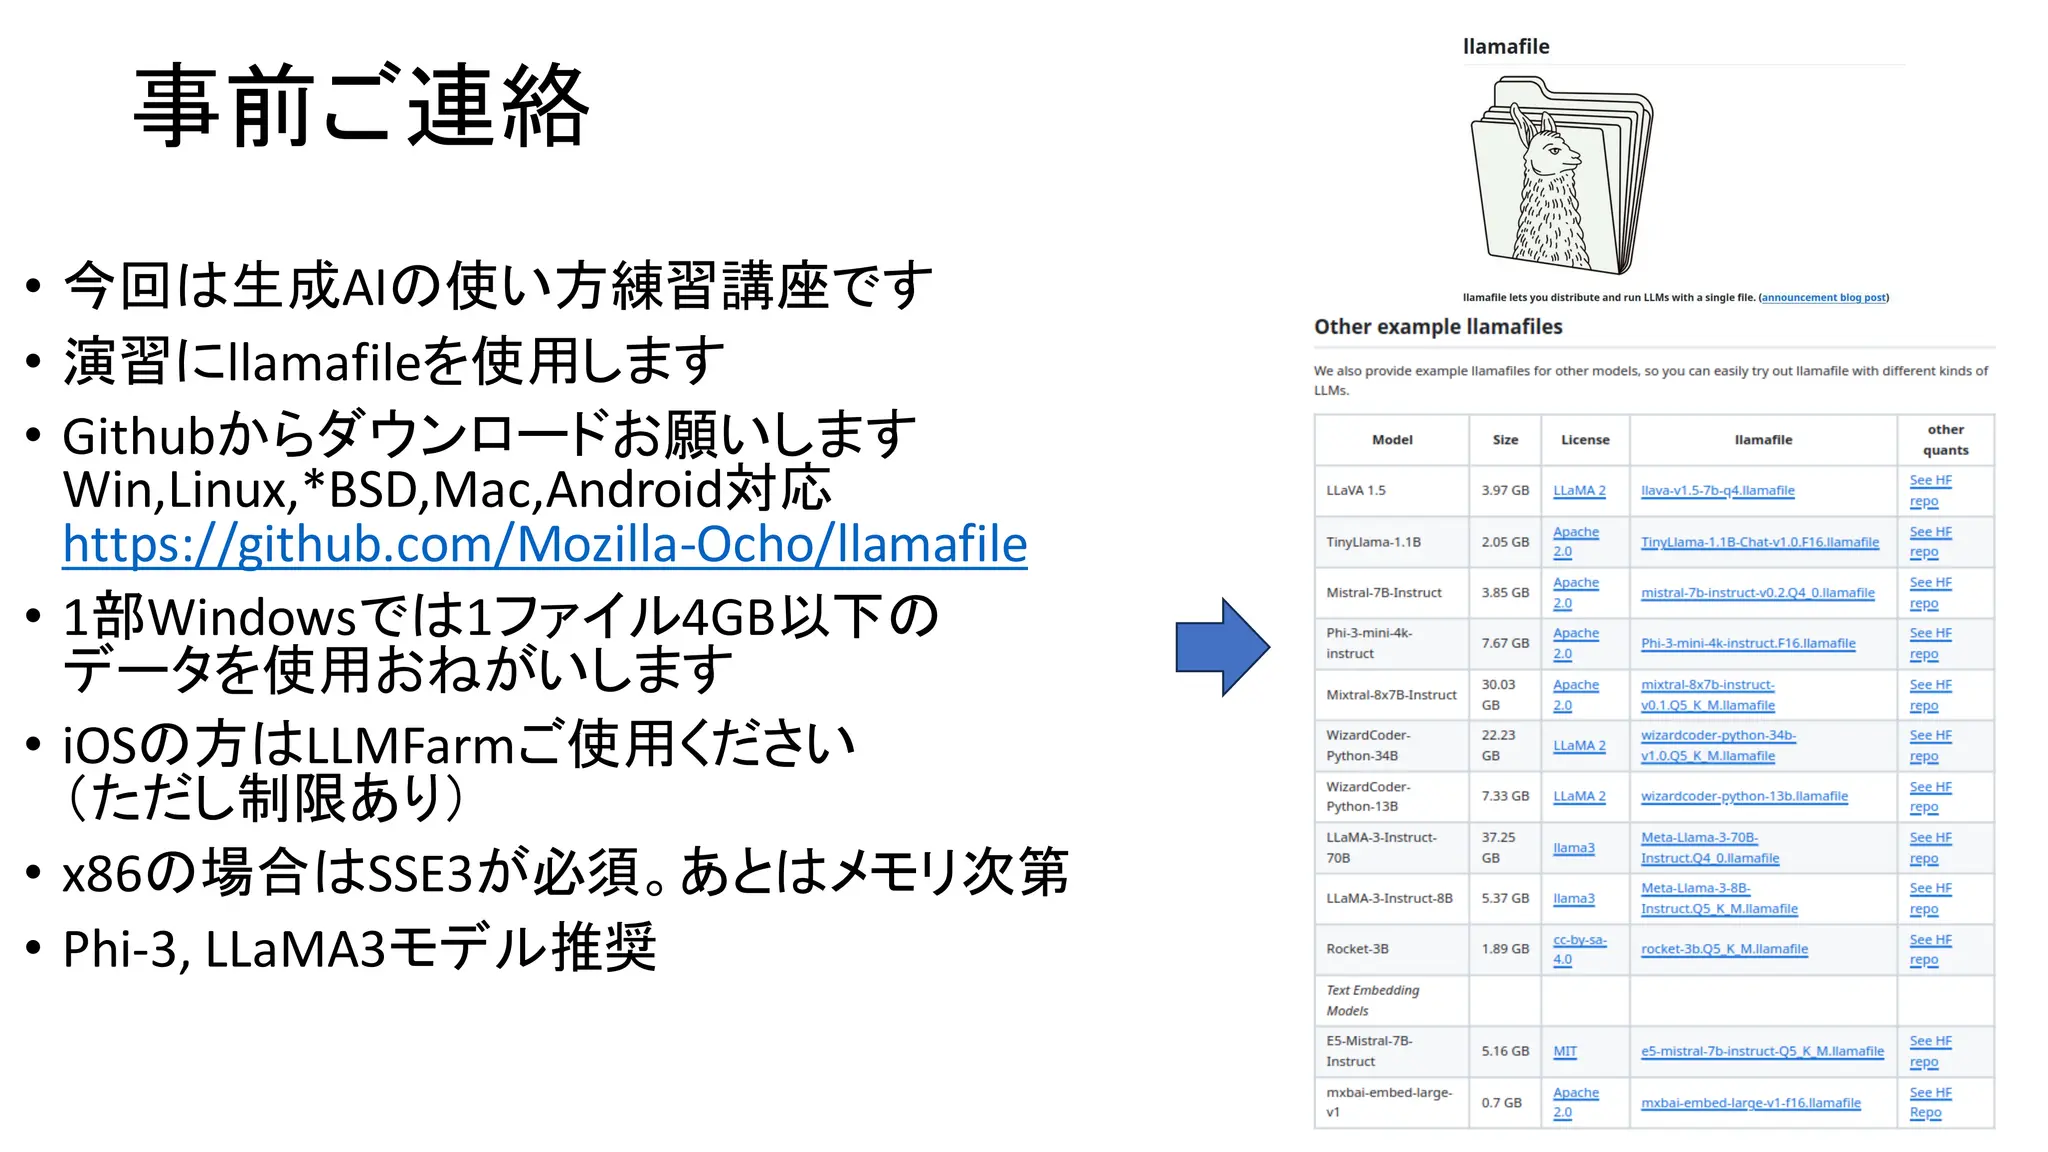Open the Phi-3-mini-4k-instruct.F16.llamafile link
The image size is (2048, 1152).
pos(1747,644)
